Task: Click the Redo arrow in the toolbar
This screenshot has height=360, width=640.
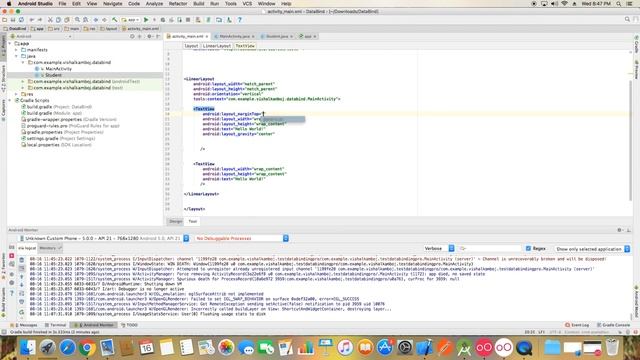Action: click(x=40, y=20)
